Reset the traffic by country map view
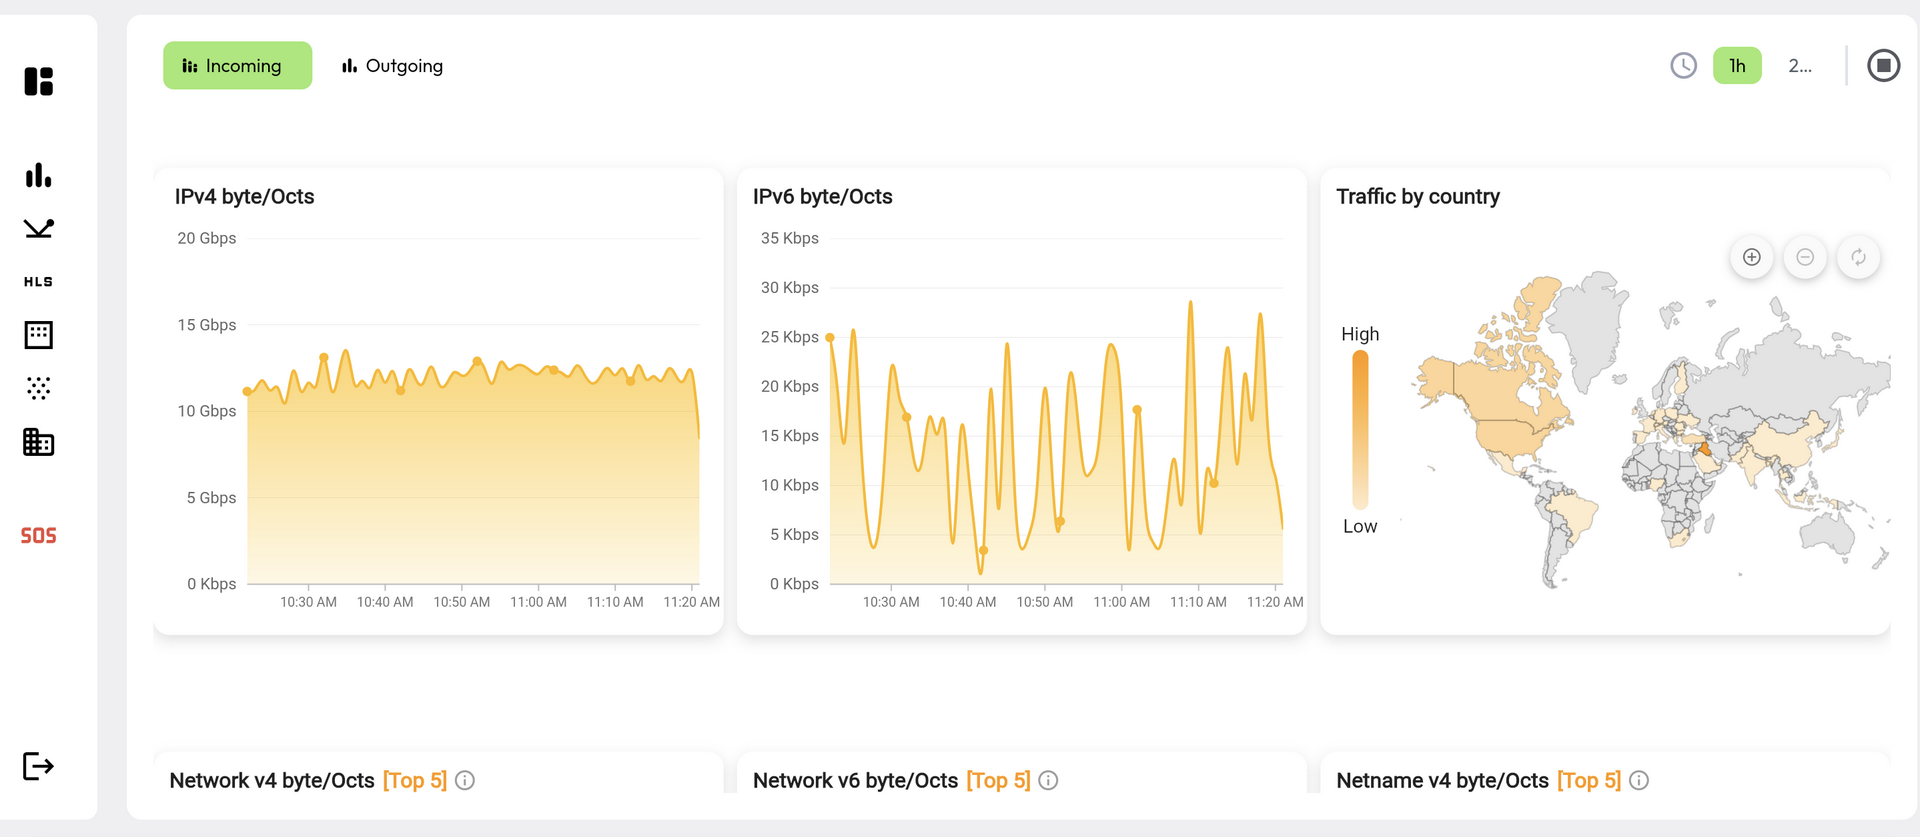 pos(1858,257)
